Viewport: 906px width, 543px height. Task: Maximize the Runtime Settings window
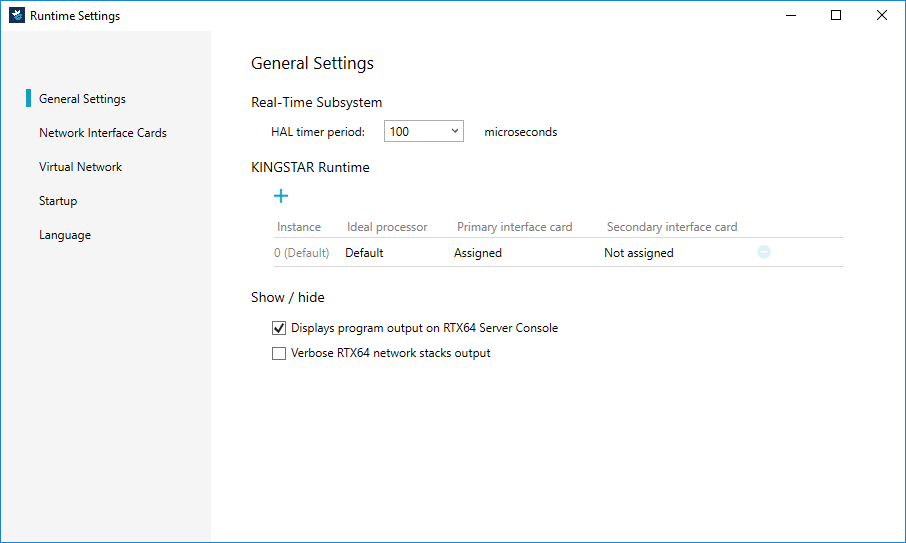836,15
